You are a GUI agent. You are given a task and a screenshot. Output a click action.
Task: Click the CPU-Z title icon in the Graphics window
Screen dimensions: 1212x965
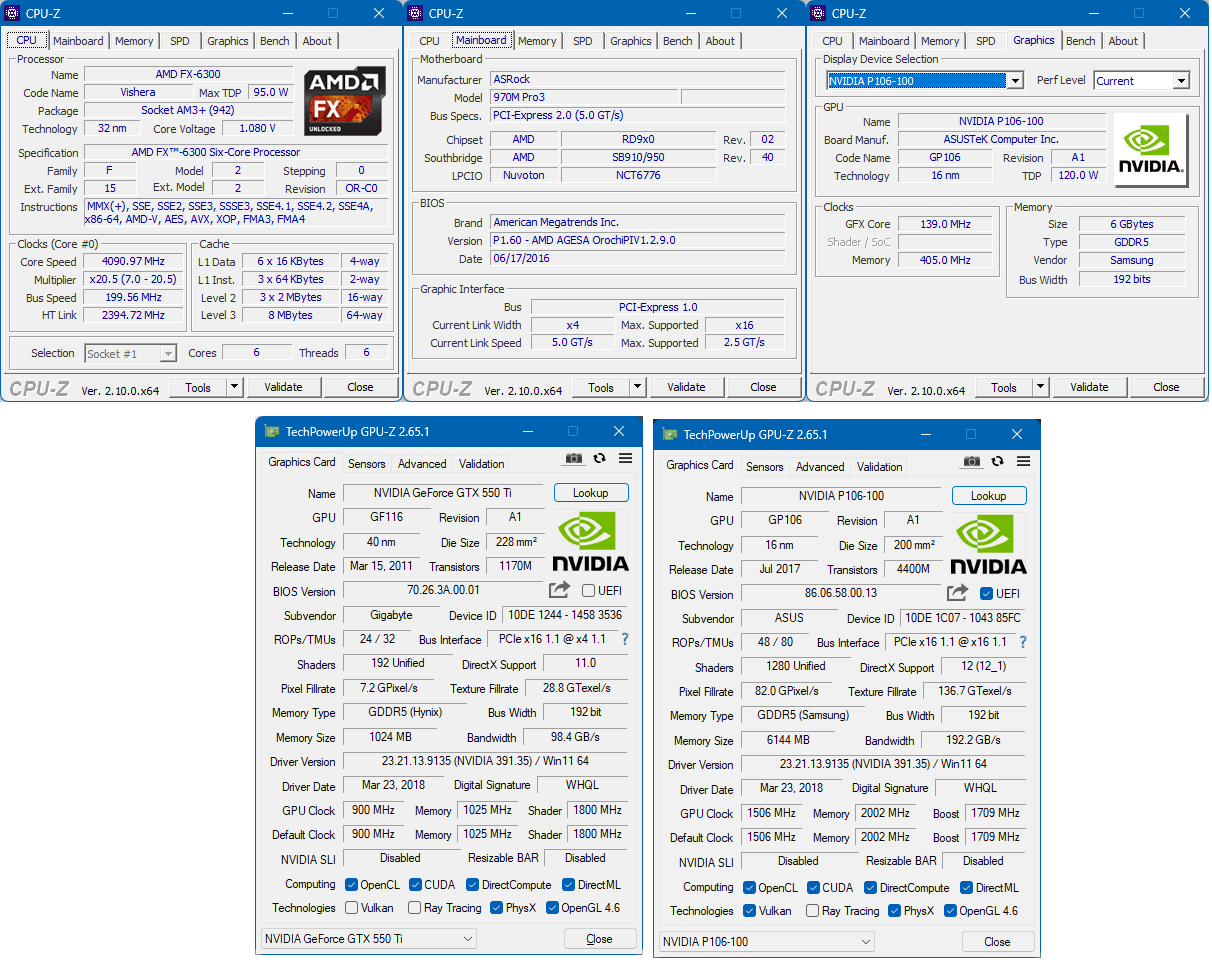coord(819,13)
